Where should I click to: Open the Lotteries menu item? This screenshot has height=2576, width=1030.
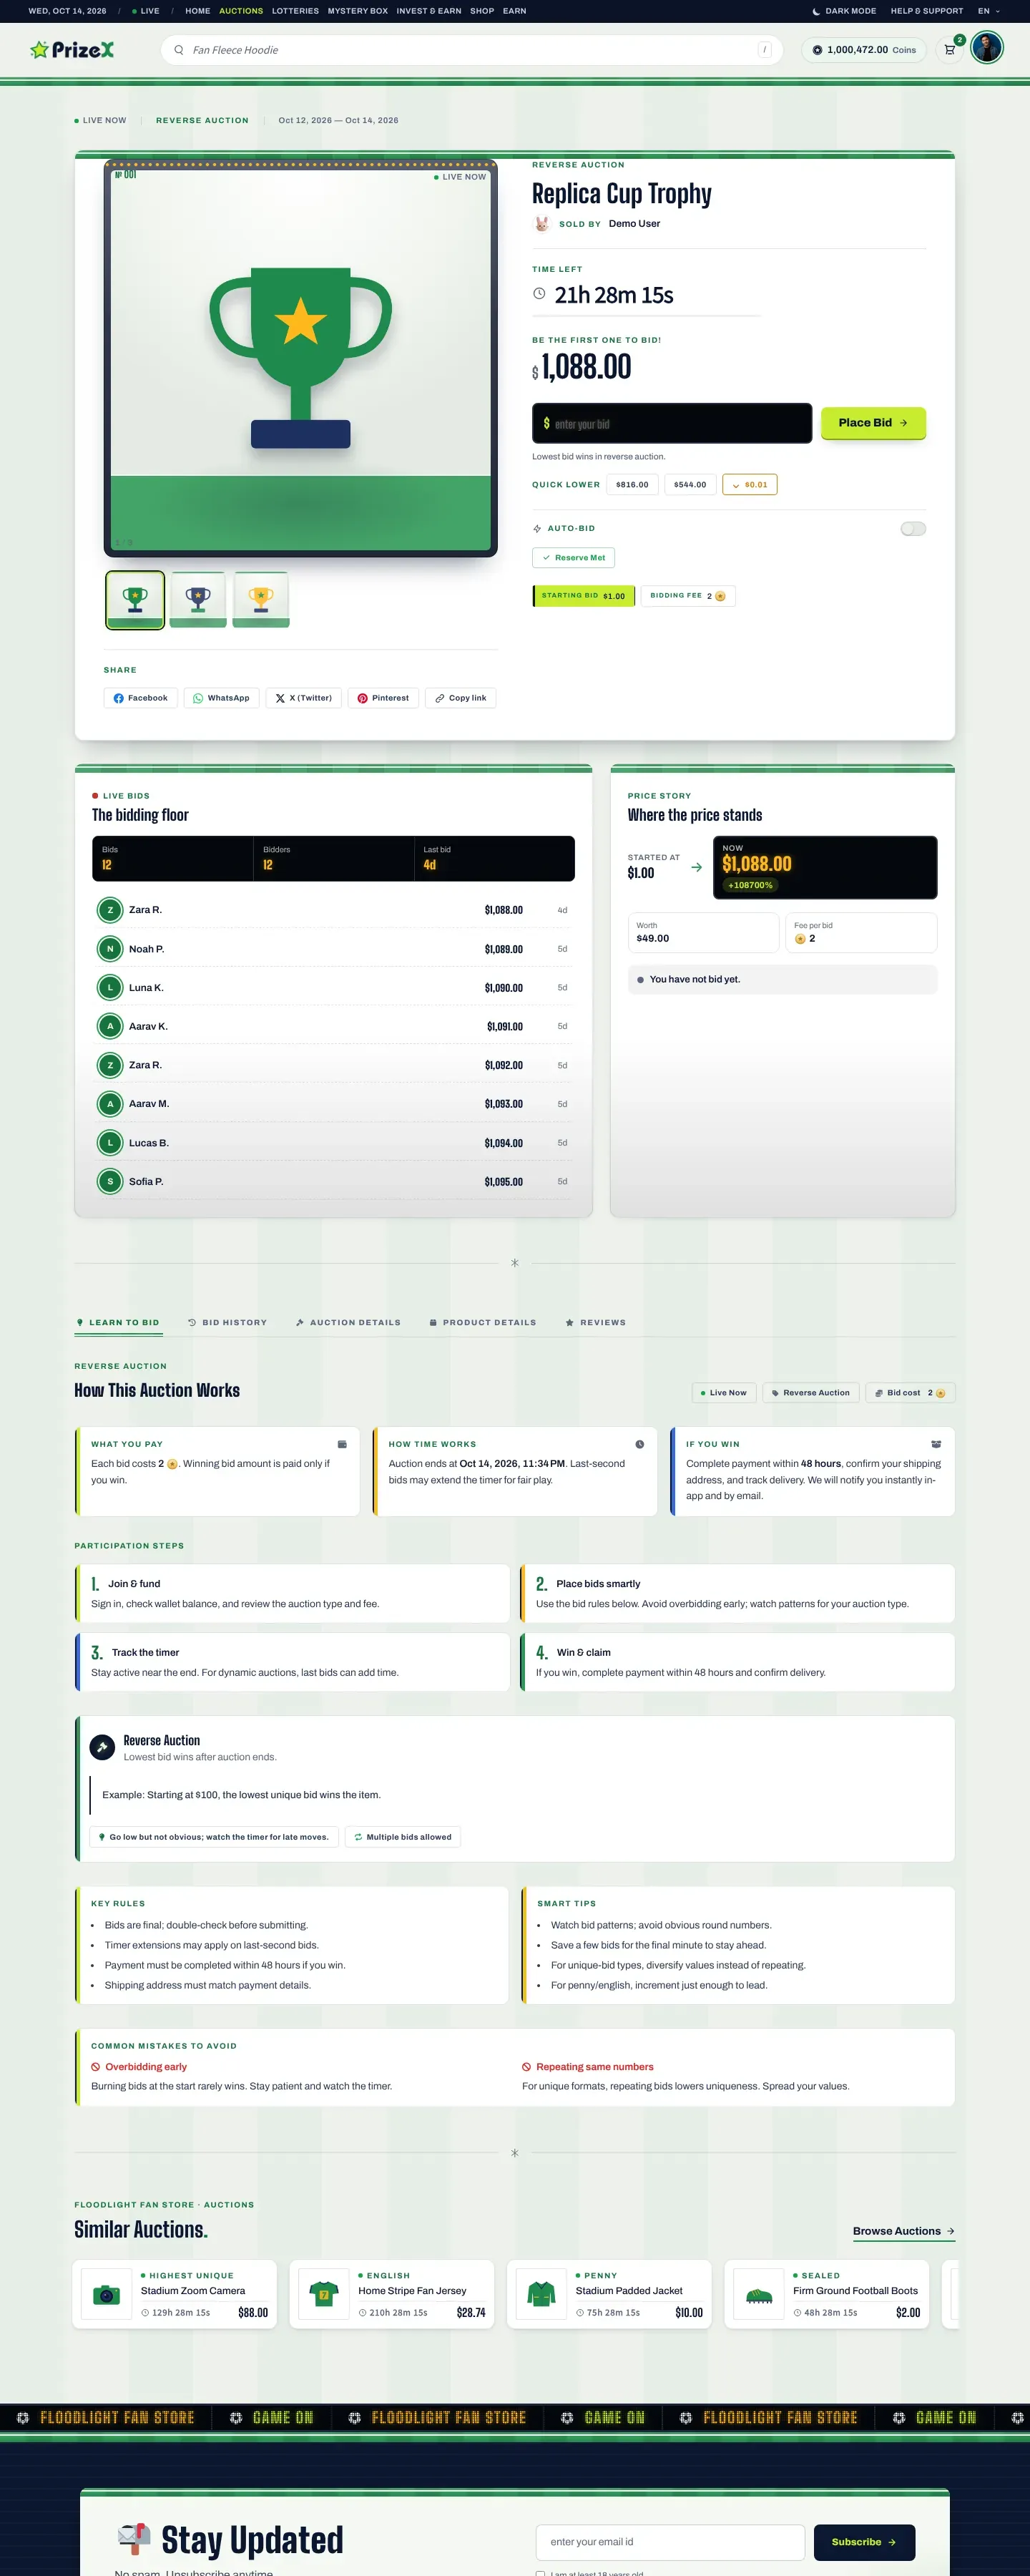[295, 11]
